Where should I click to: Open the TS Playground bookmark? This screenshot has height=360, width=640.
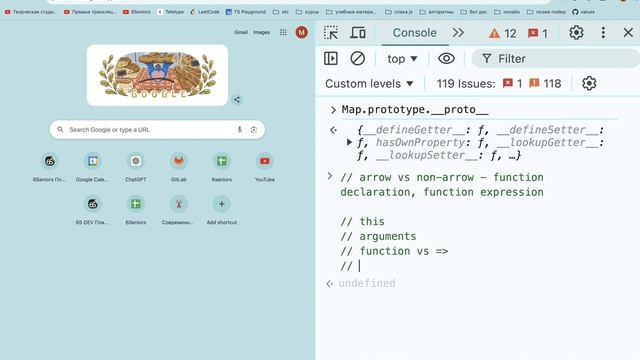[246, 12]
